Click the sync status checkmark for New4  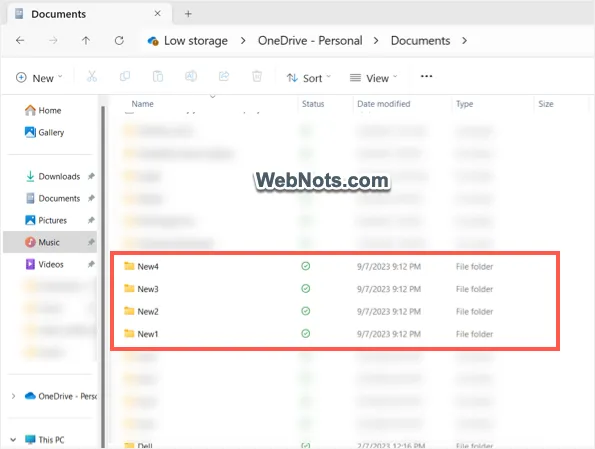(x=305, y=266)
